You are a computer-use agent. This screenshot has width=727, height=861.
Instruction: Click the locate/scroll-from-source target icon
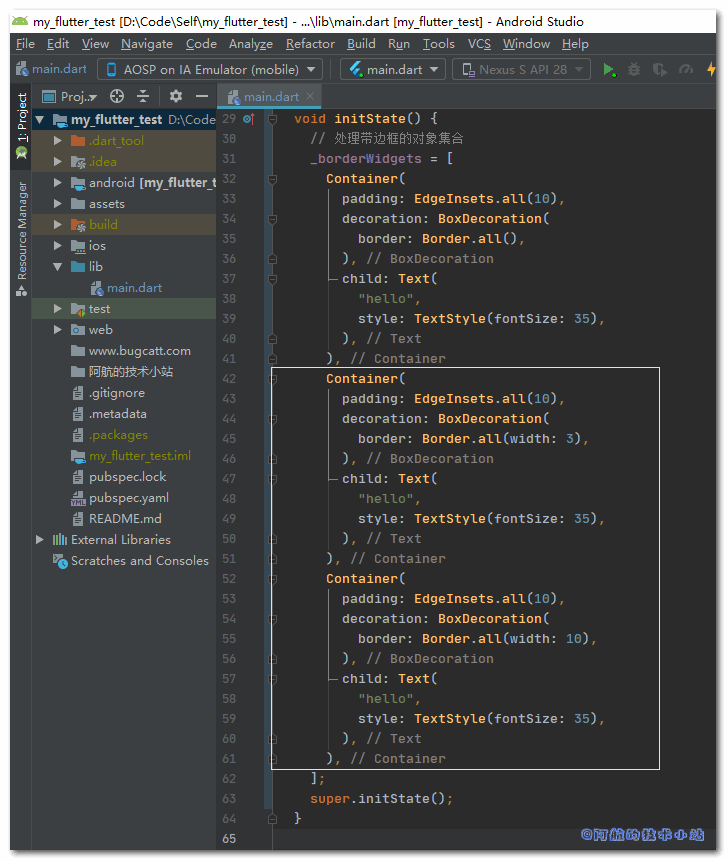coord(116,96)
